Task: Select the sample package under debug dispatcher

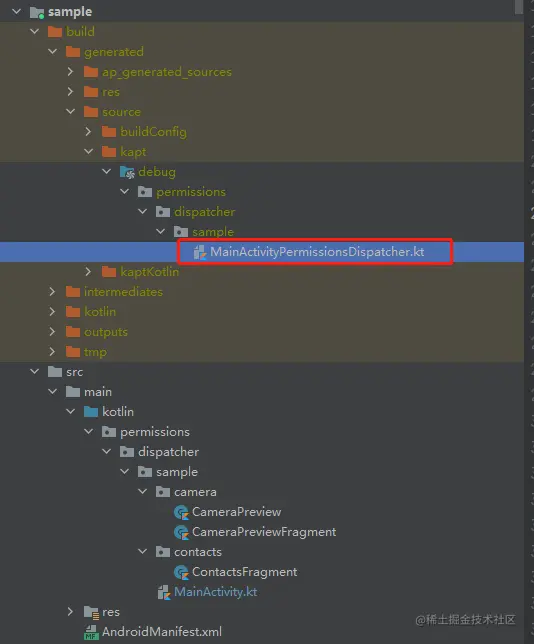Action: pos(213,232)
